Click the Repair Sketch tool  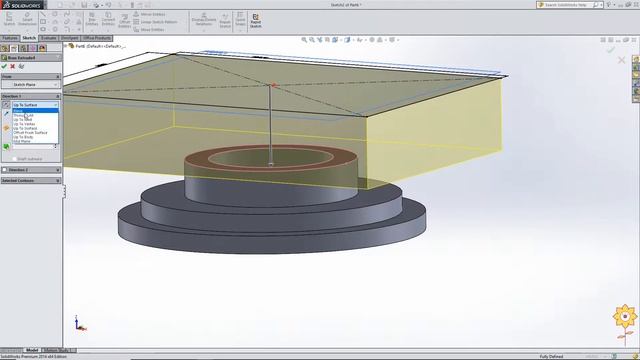(x=225, y=20)
